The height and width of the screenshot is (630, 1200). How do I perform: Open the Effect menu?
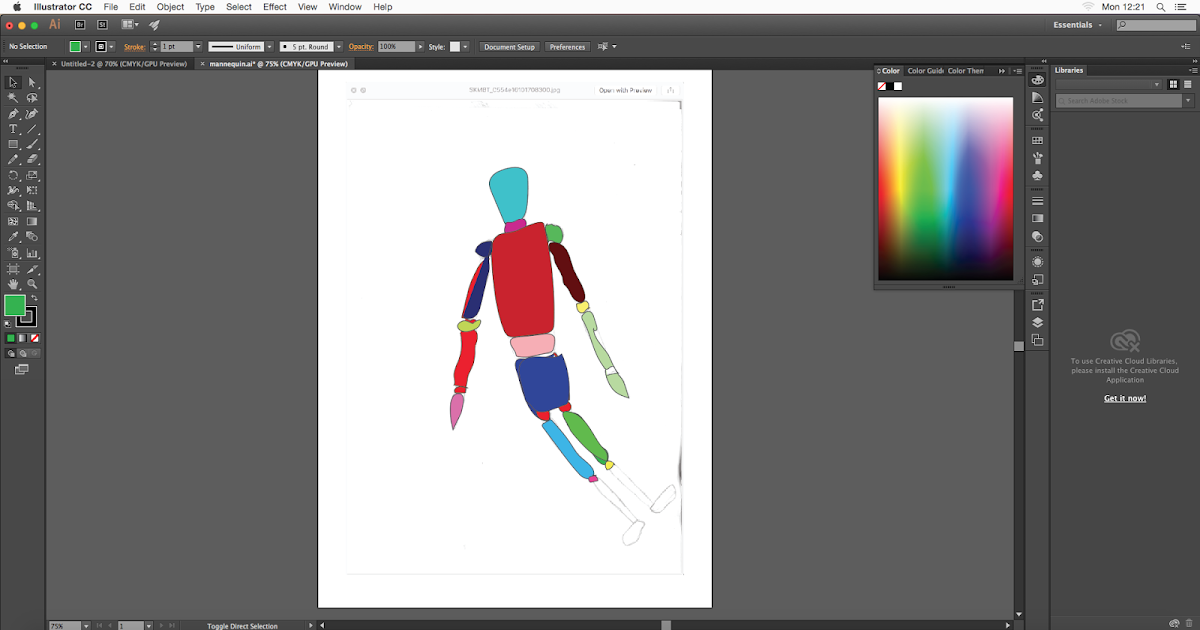[275, 7]
